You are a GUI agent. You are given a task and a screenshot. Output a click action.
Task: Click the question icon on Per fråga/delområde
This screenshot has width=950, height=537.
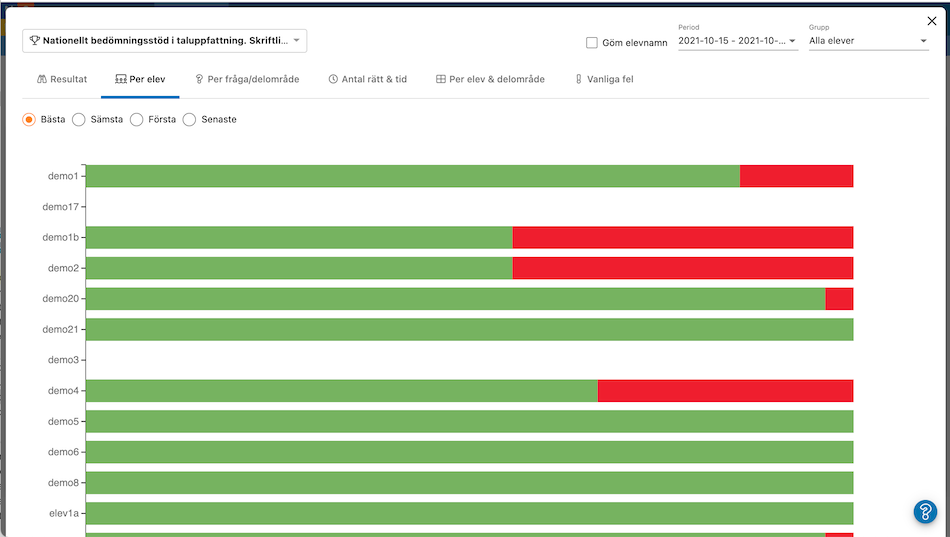tap(199, 79)
